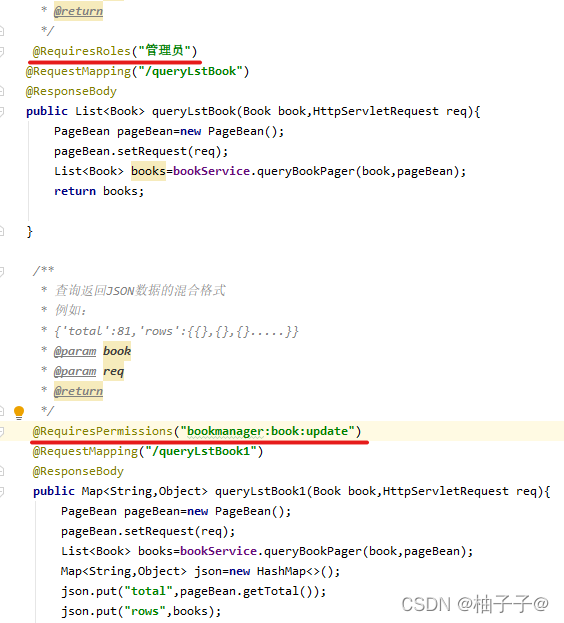This screenshot has width=564, height=623.
Task: Click @RequestMapping annotation above queryLstBook1
Action: click(85, 452)
